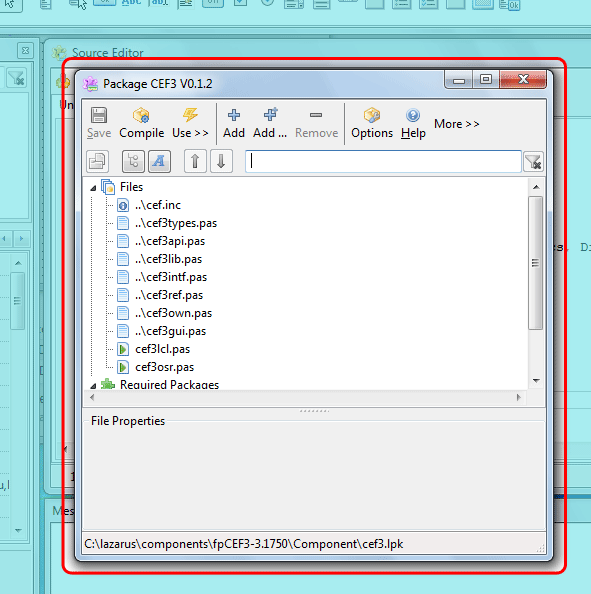Viewport: 591px width, 594px height.
Task: Select ..\cef.inc in file list
Action: [x=158, y=205]
